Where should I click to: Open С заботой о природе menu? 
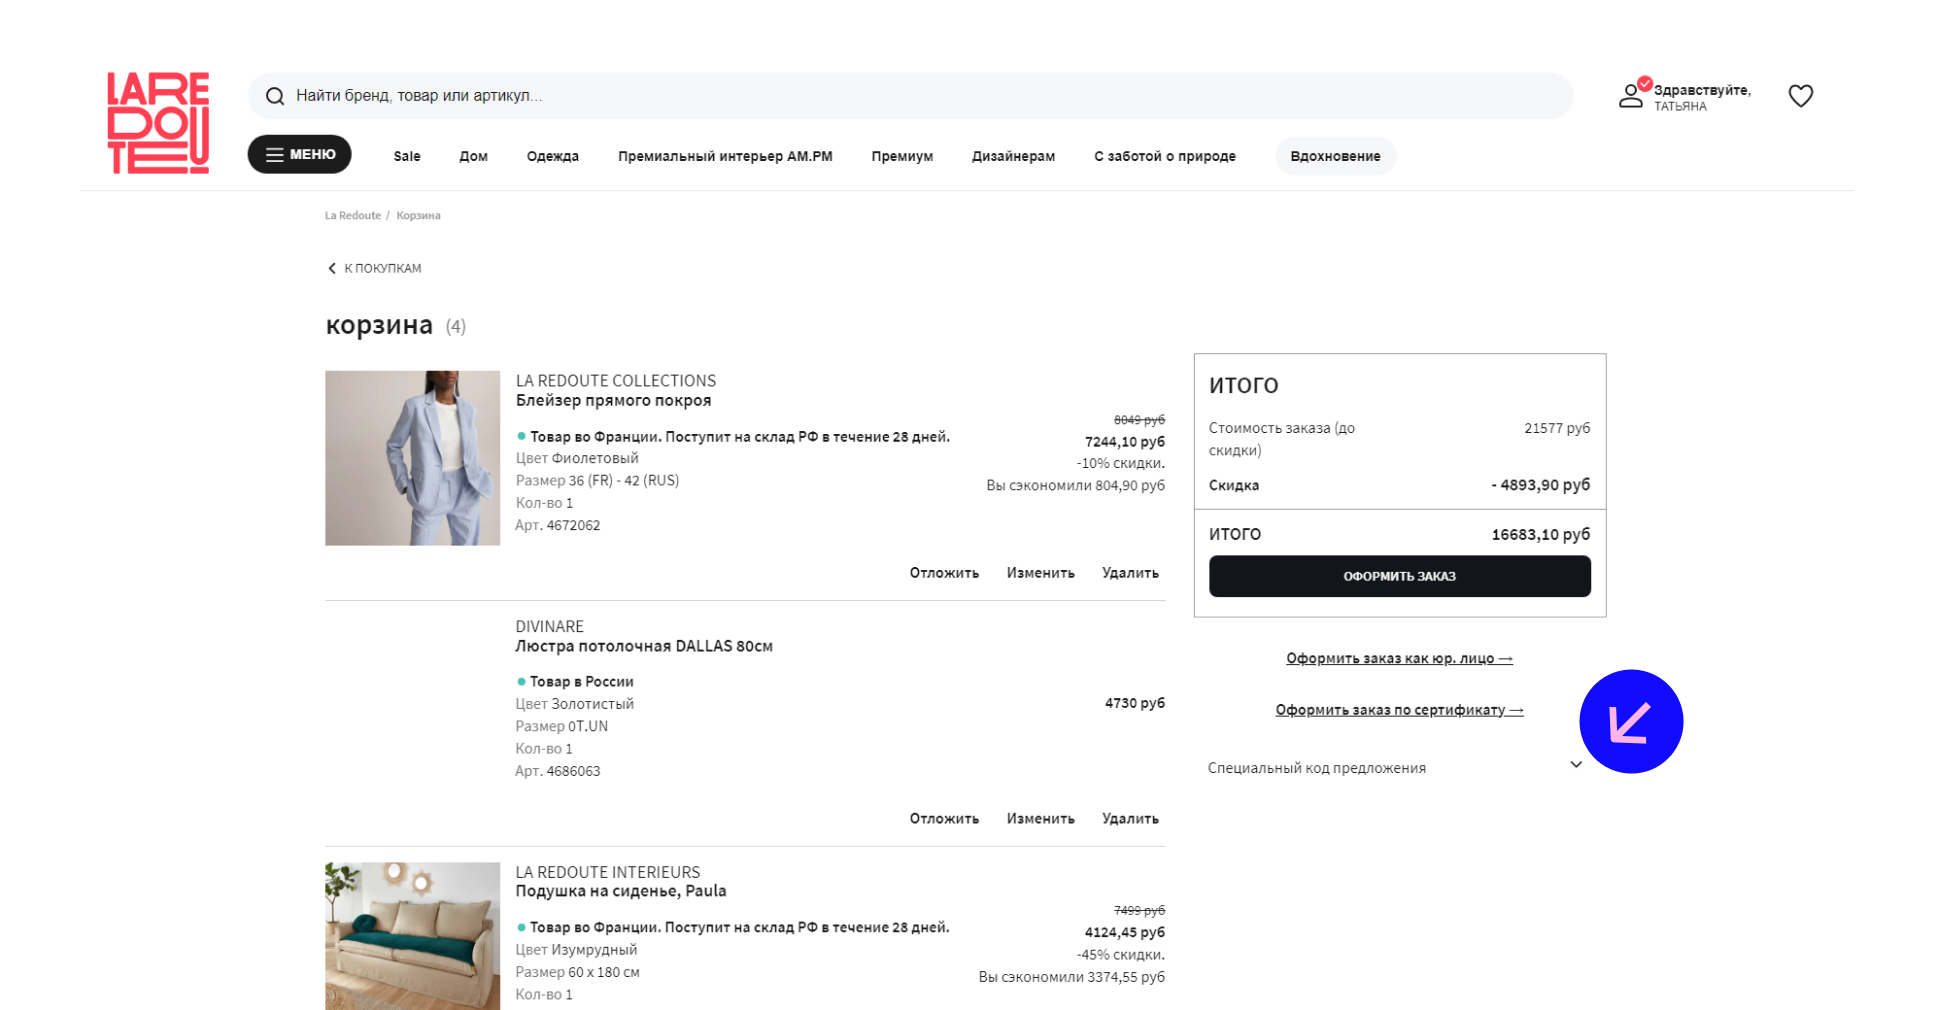click(x=1165, y=156)
